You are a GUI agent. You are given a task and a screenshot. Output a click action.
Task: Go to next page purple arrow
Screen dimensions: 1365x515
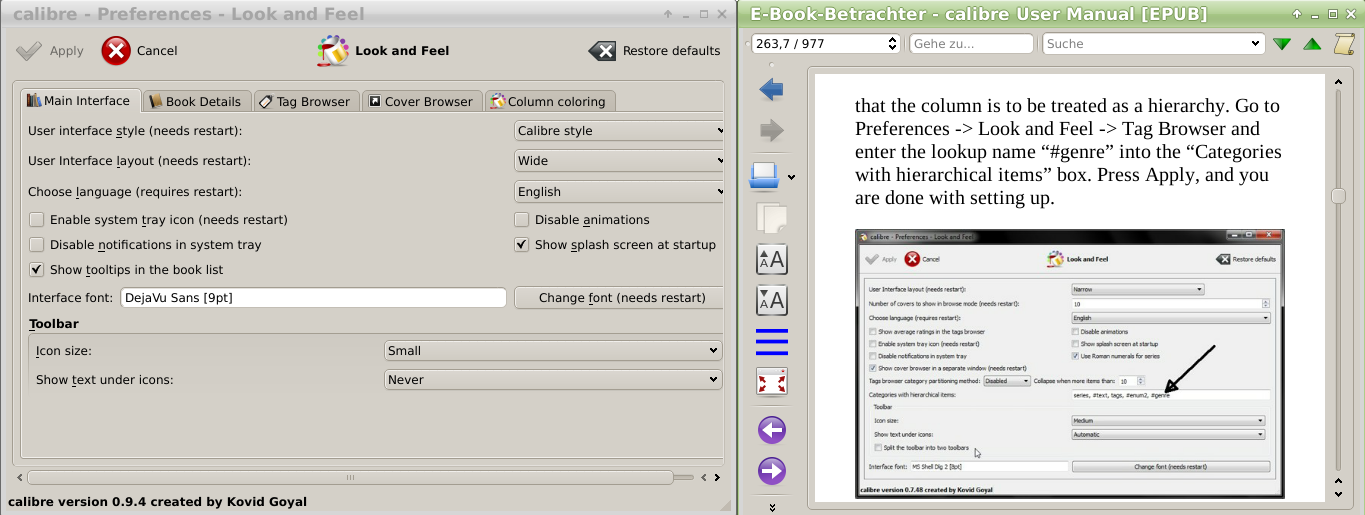pyautogui.click(x=771, y=471)
